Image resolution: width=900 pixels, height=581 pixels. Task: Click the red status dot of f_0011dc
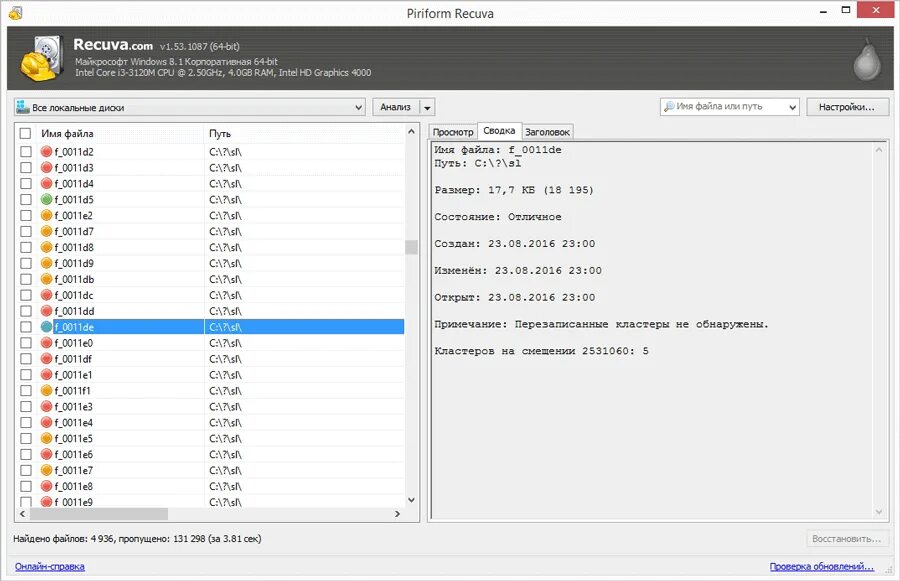[x=46, y=295]
